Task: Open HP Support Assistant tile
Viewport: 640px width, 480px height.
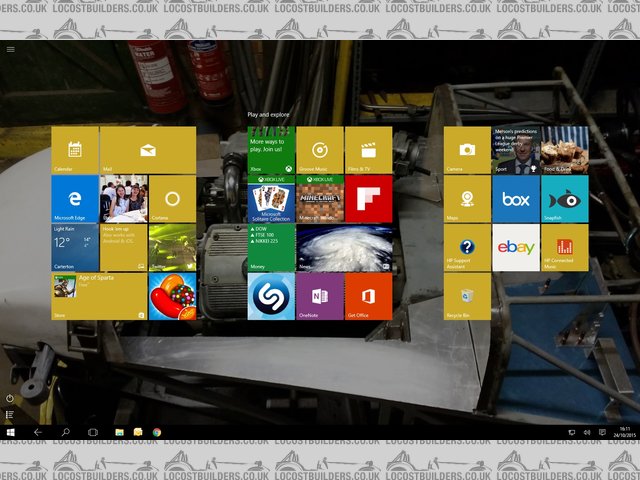Action: click(x=467, y=247)
